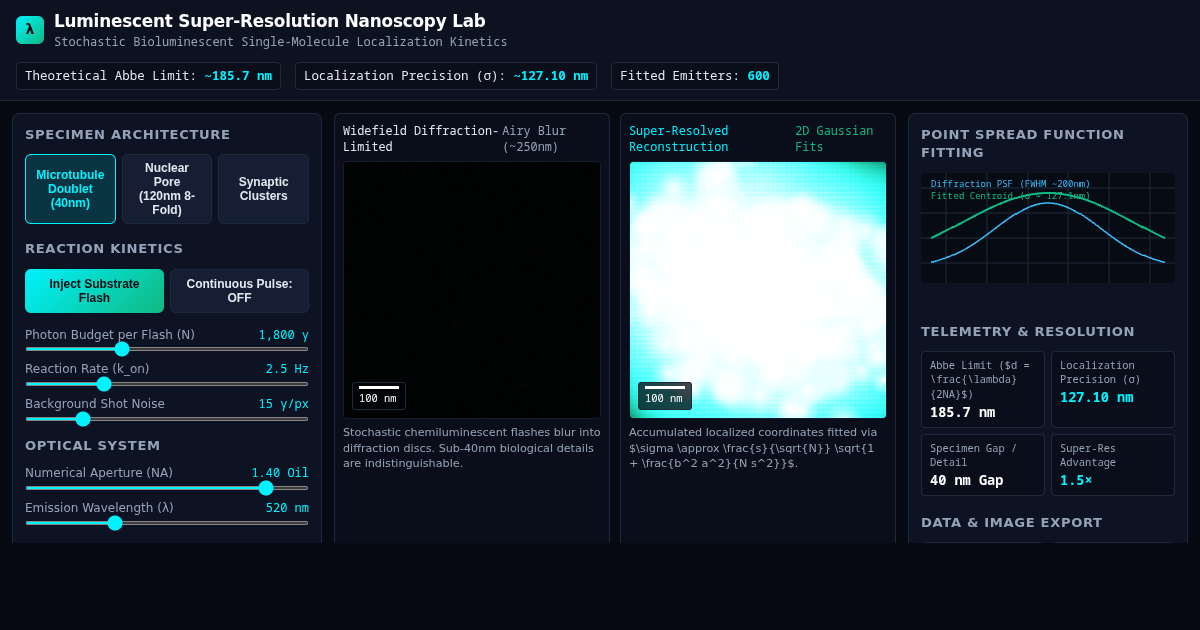Click the Theoretical Abbe Limit readout

[x=148, y=76]
